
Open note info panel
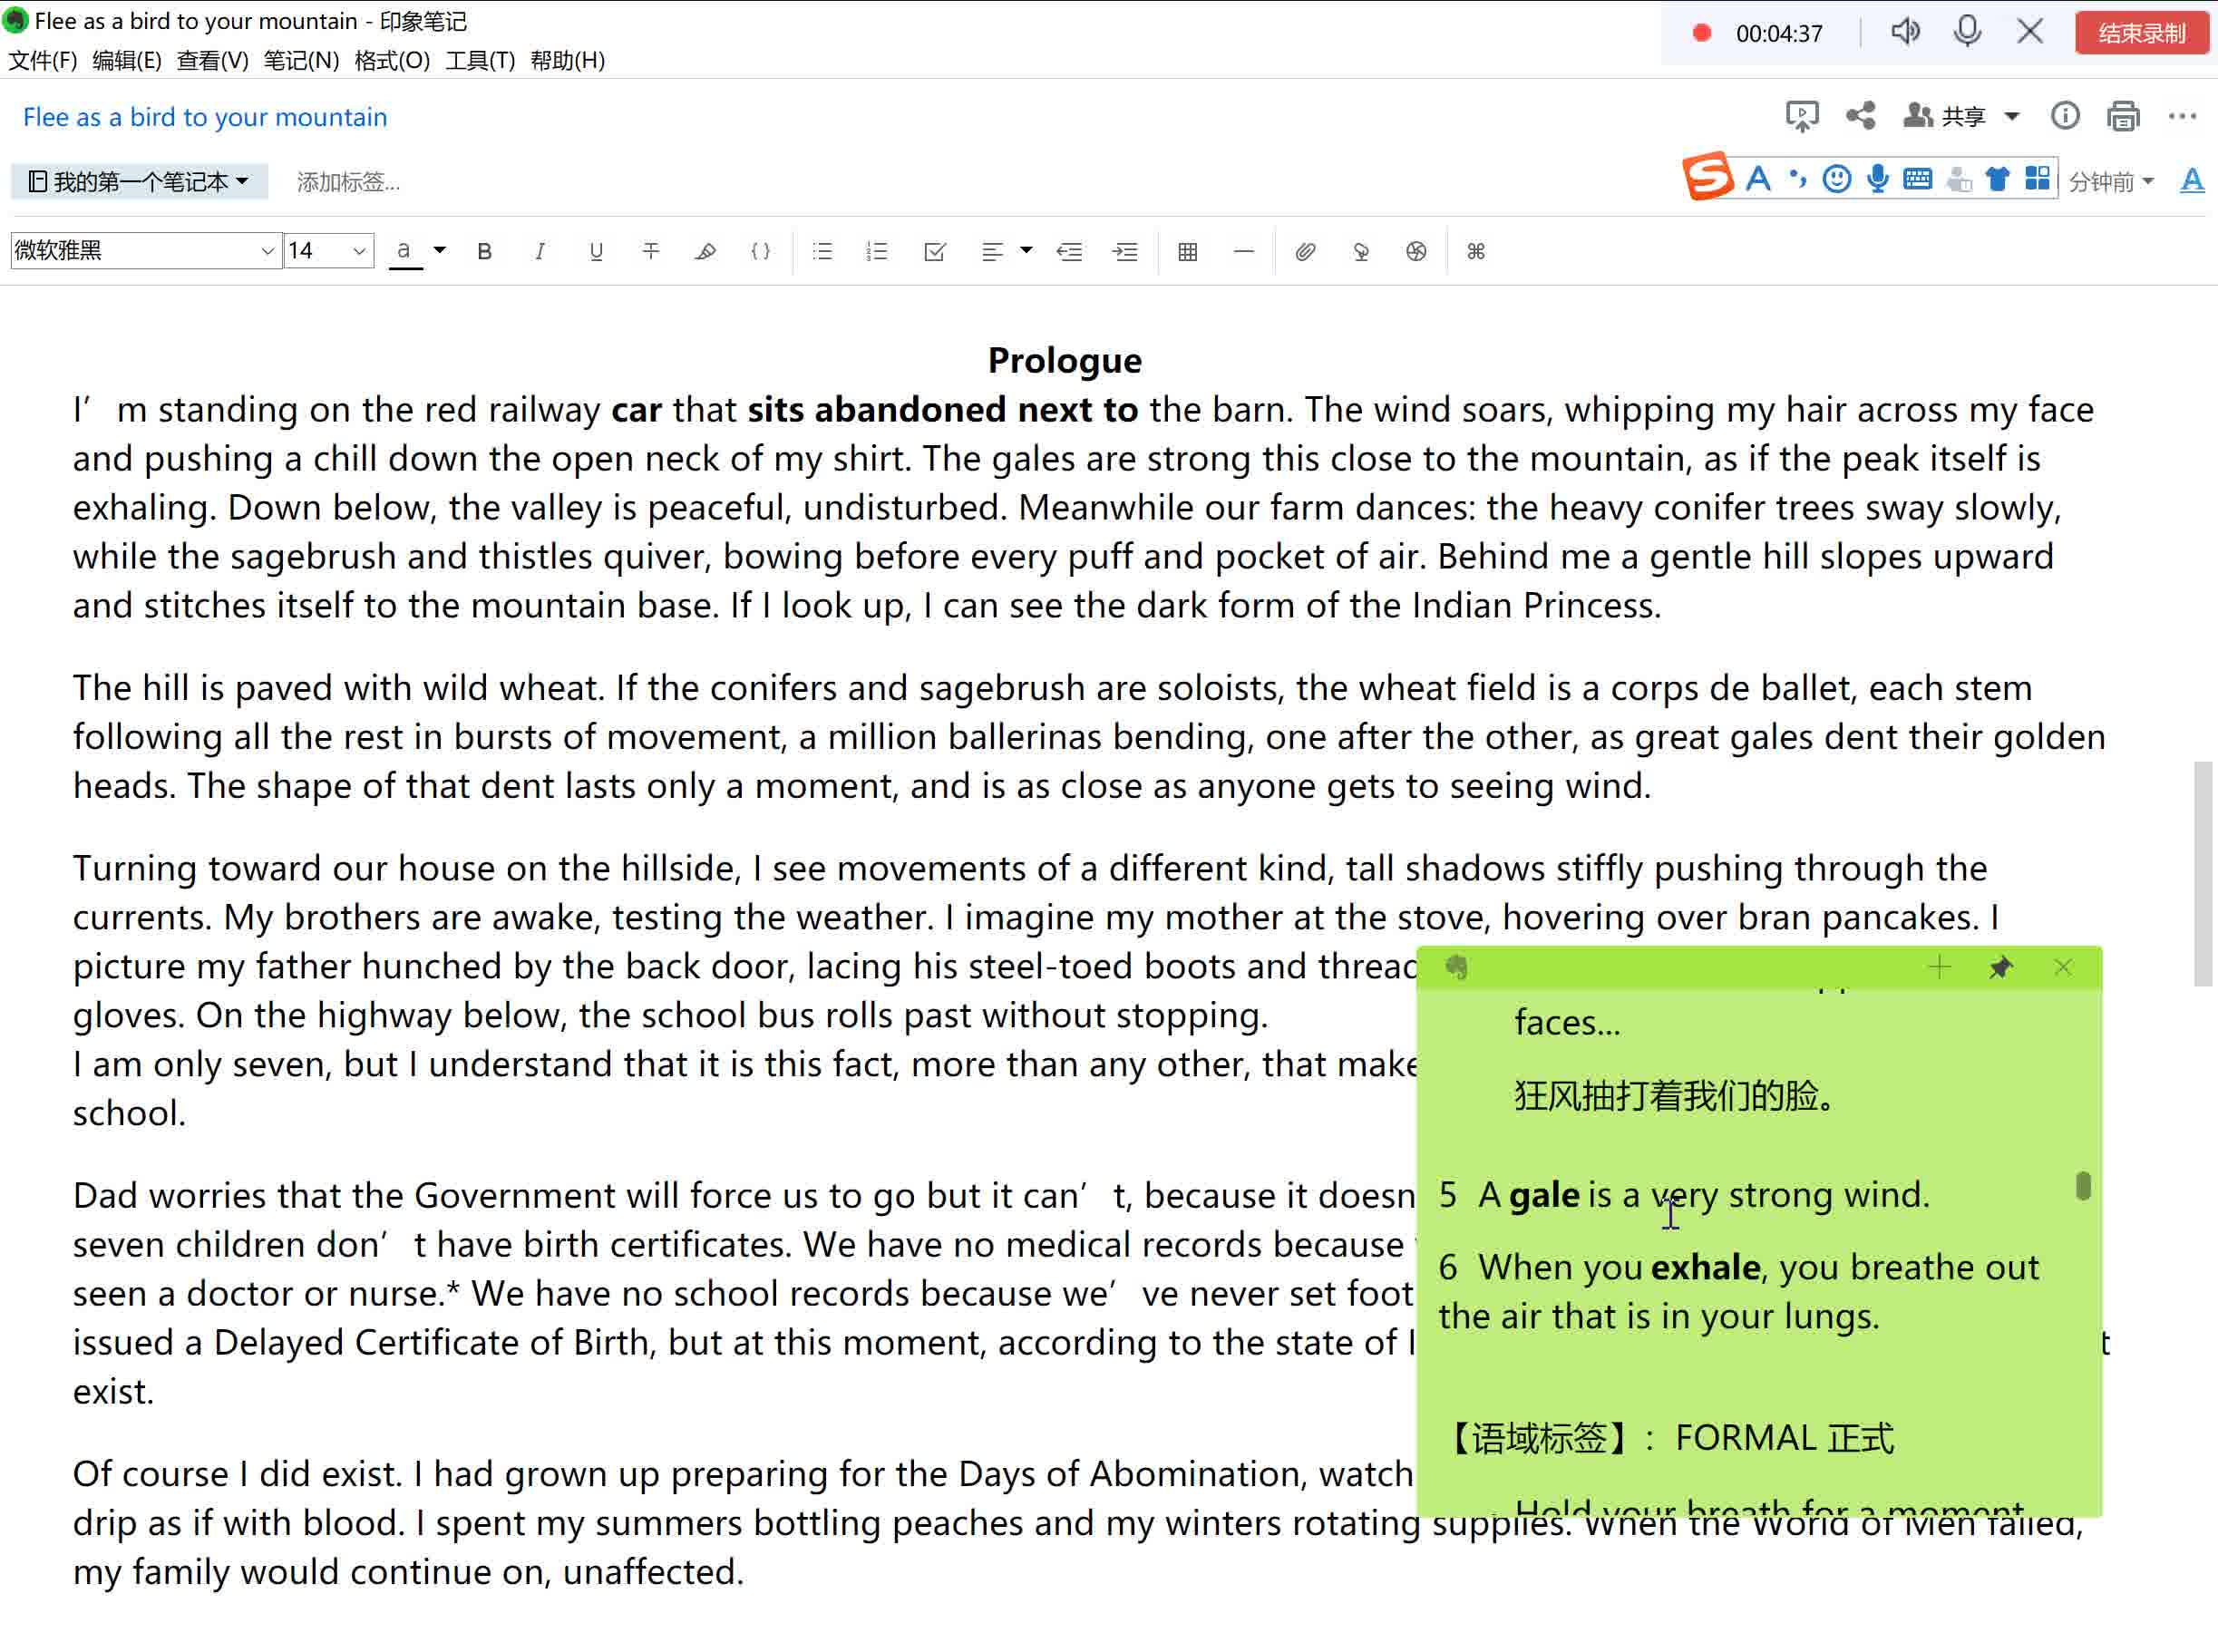(x=2065, y=116)
